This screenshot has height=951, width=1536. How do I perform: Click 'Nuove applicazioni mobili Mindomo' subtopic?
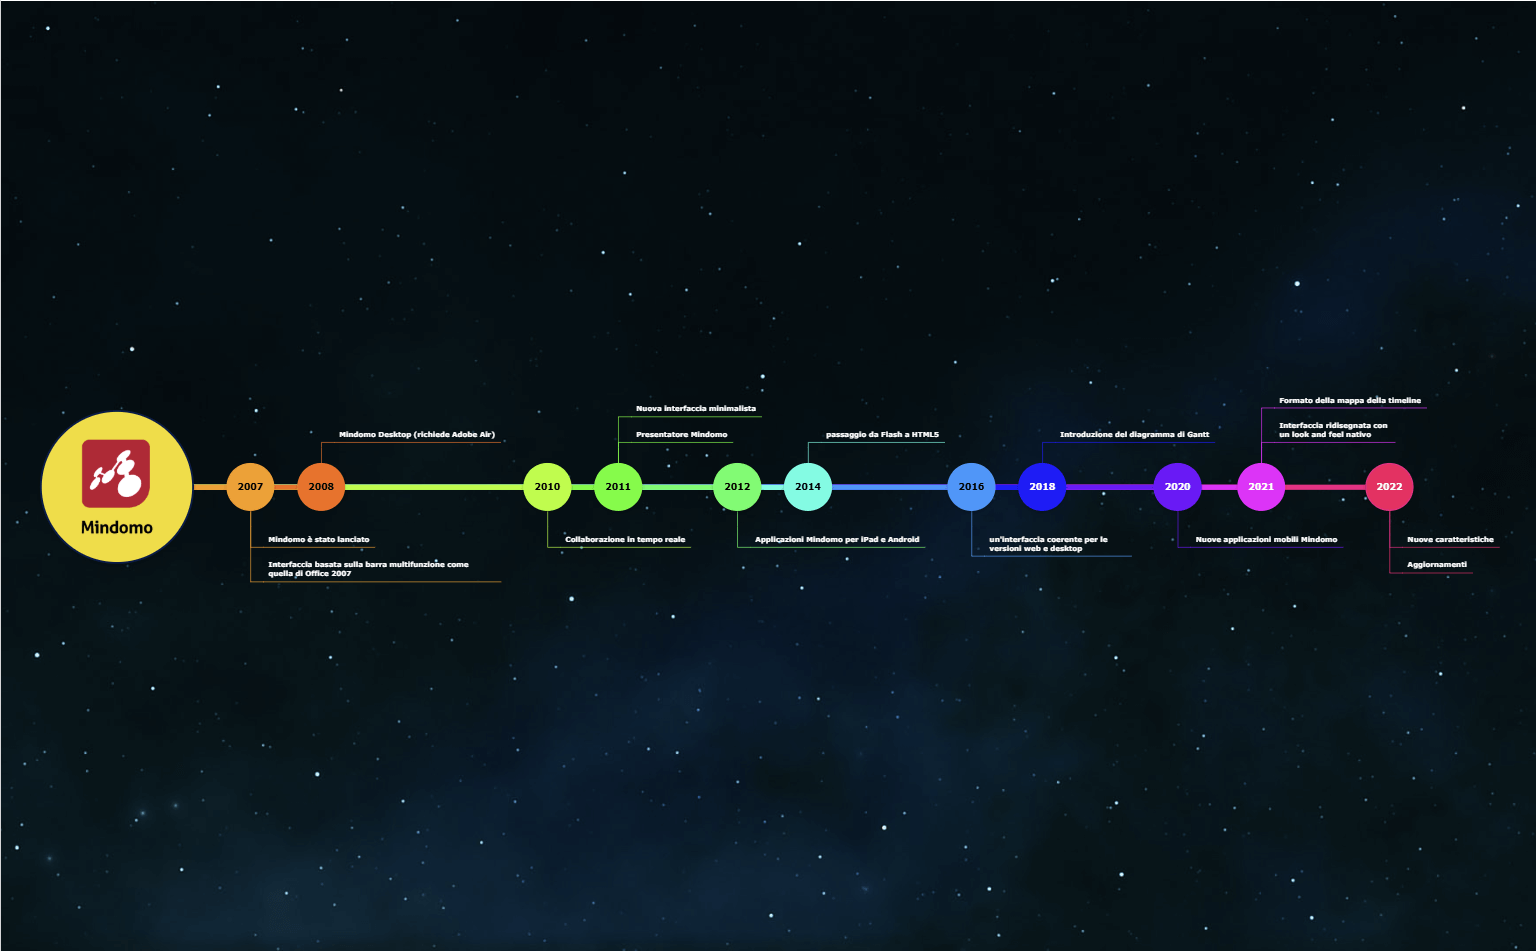1266,540
